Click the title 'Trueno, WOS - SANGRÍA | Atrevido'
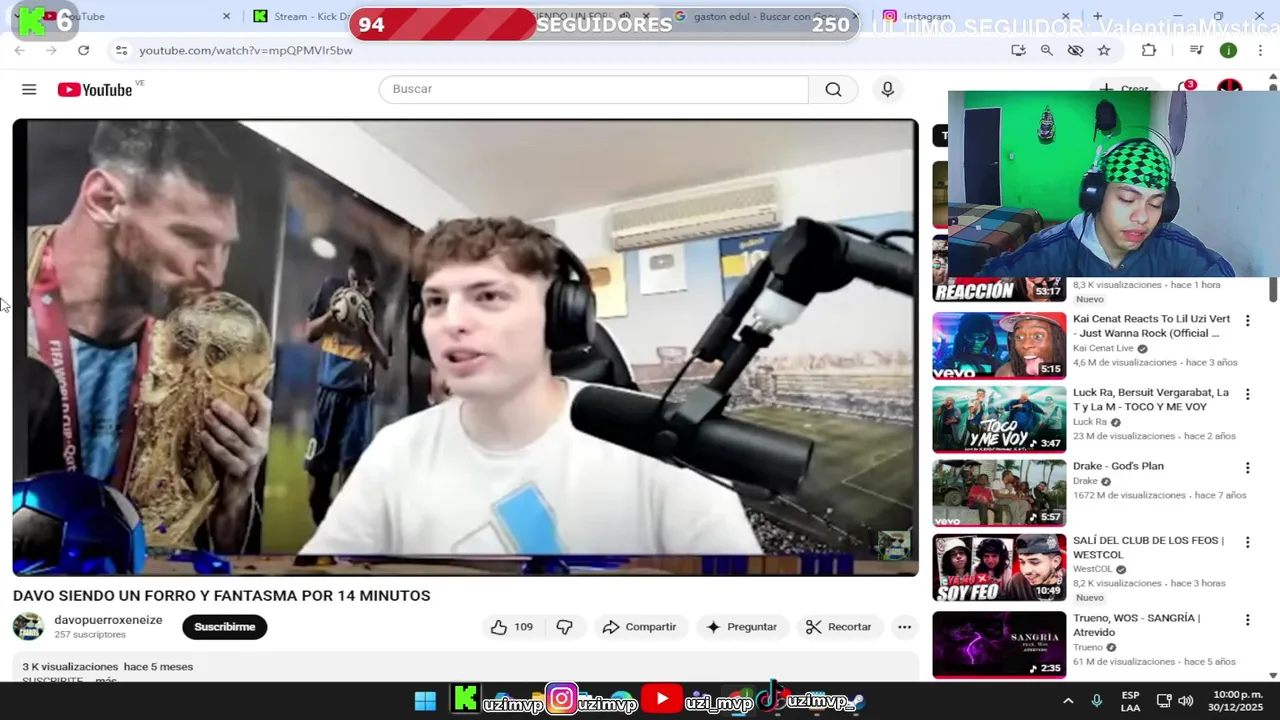 [1137, 624]
